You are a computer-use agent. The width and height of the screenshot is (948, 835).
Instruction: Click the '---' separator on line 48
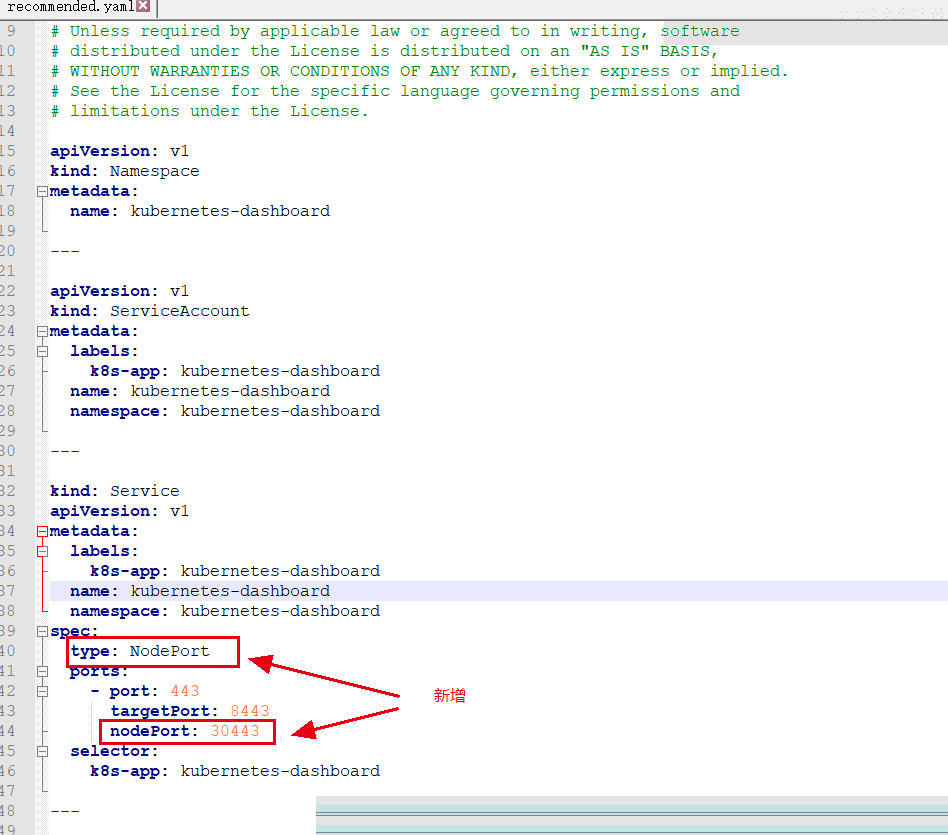[x=65, y=811]
